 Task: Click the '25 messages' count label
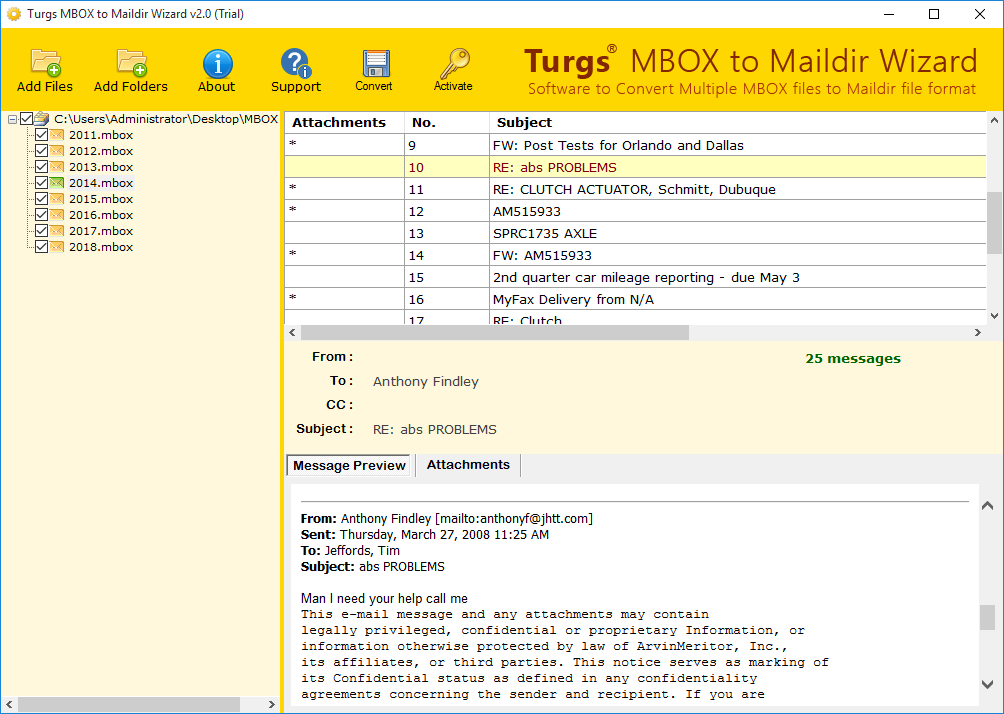(853, 359)
